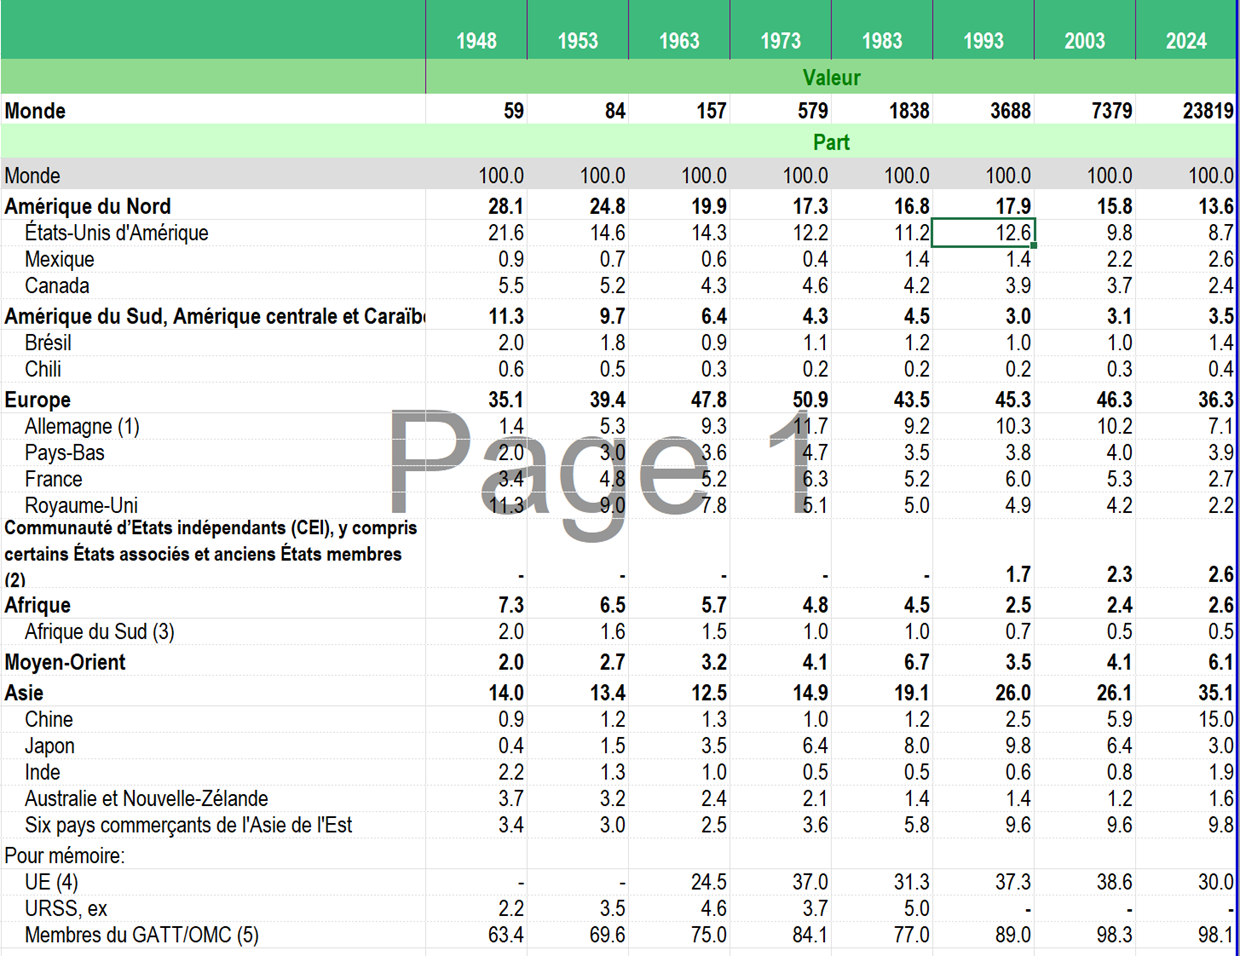Click Membres du GATT/OMC (5) label
1240x956 pixels.
[x=141, y=936]
